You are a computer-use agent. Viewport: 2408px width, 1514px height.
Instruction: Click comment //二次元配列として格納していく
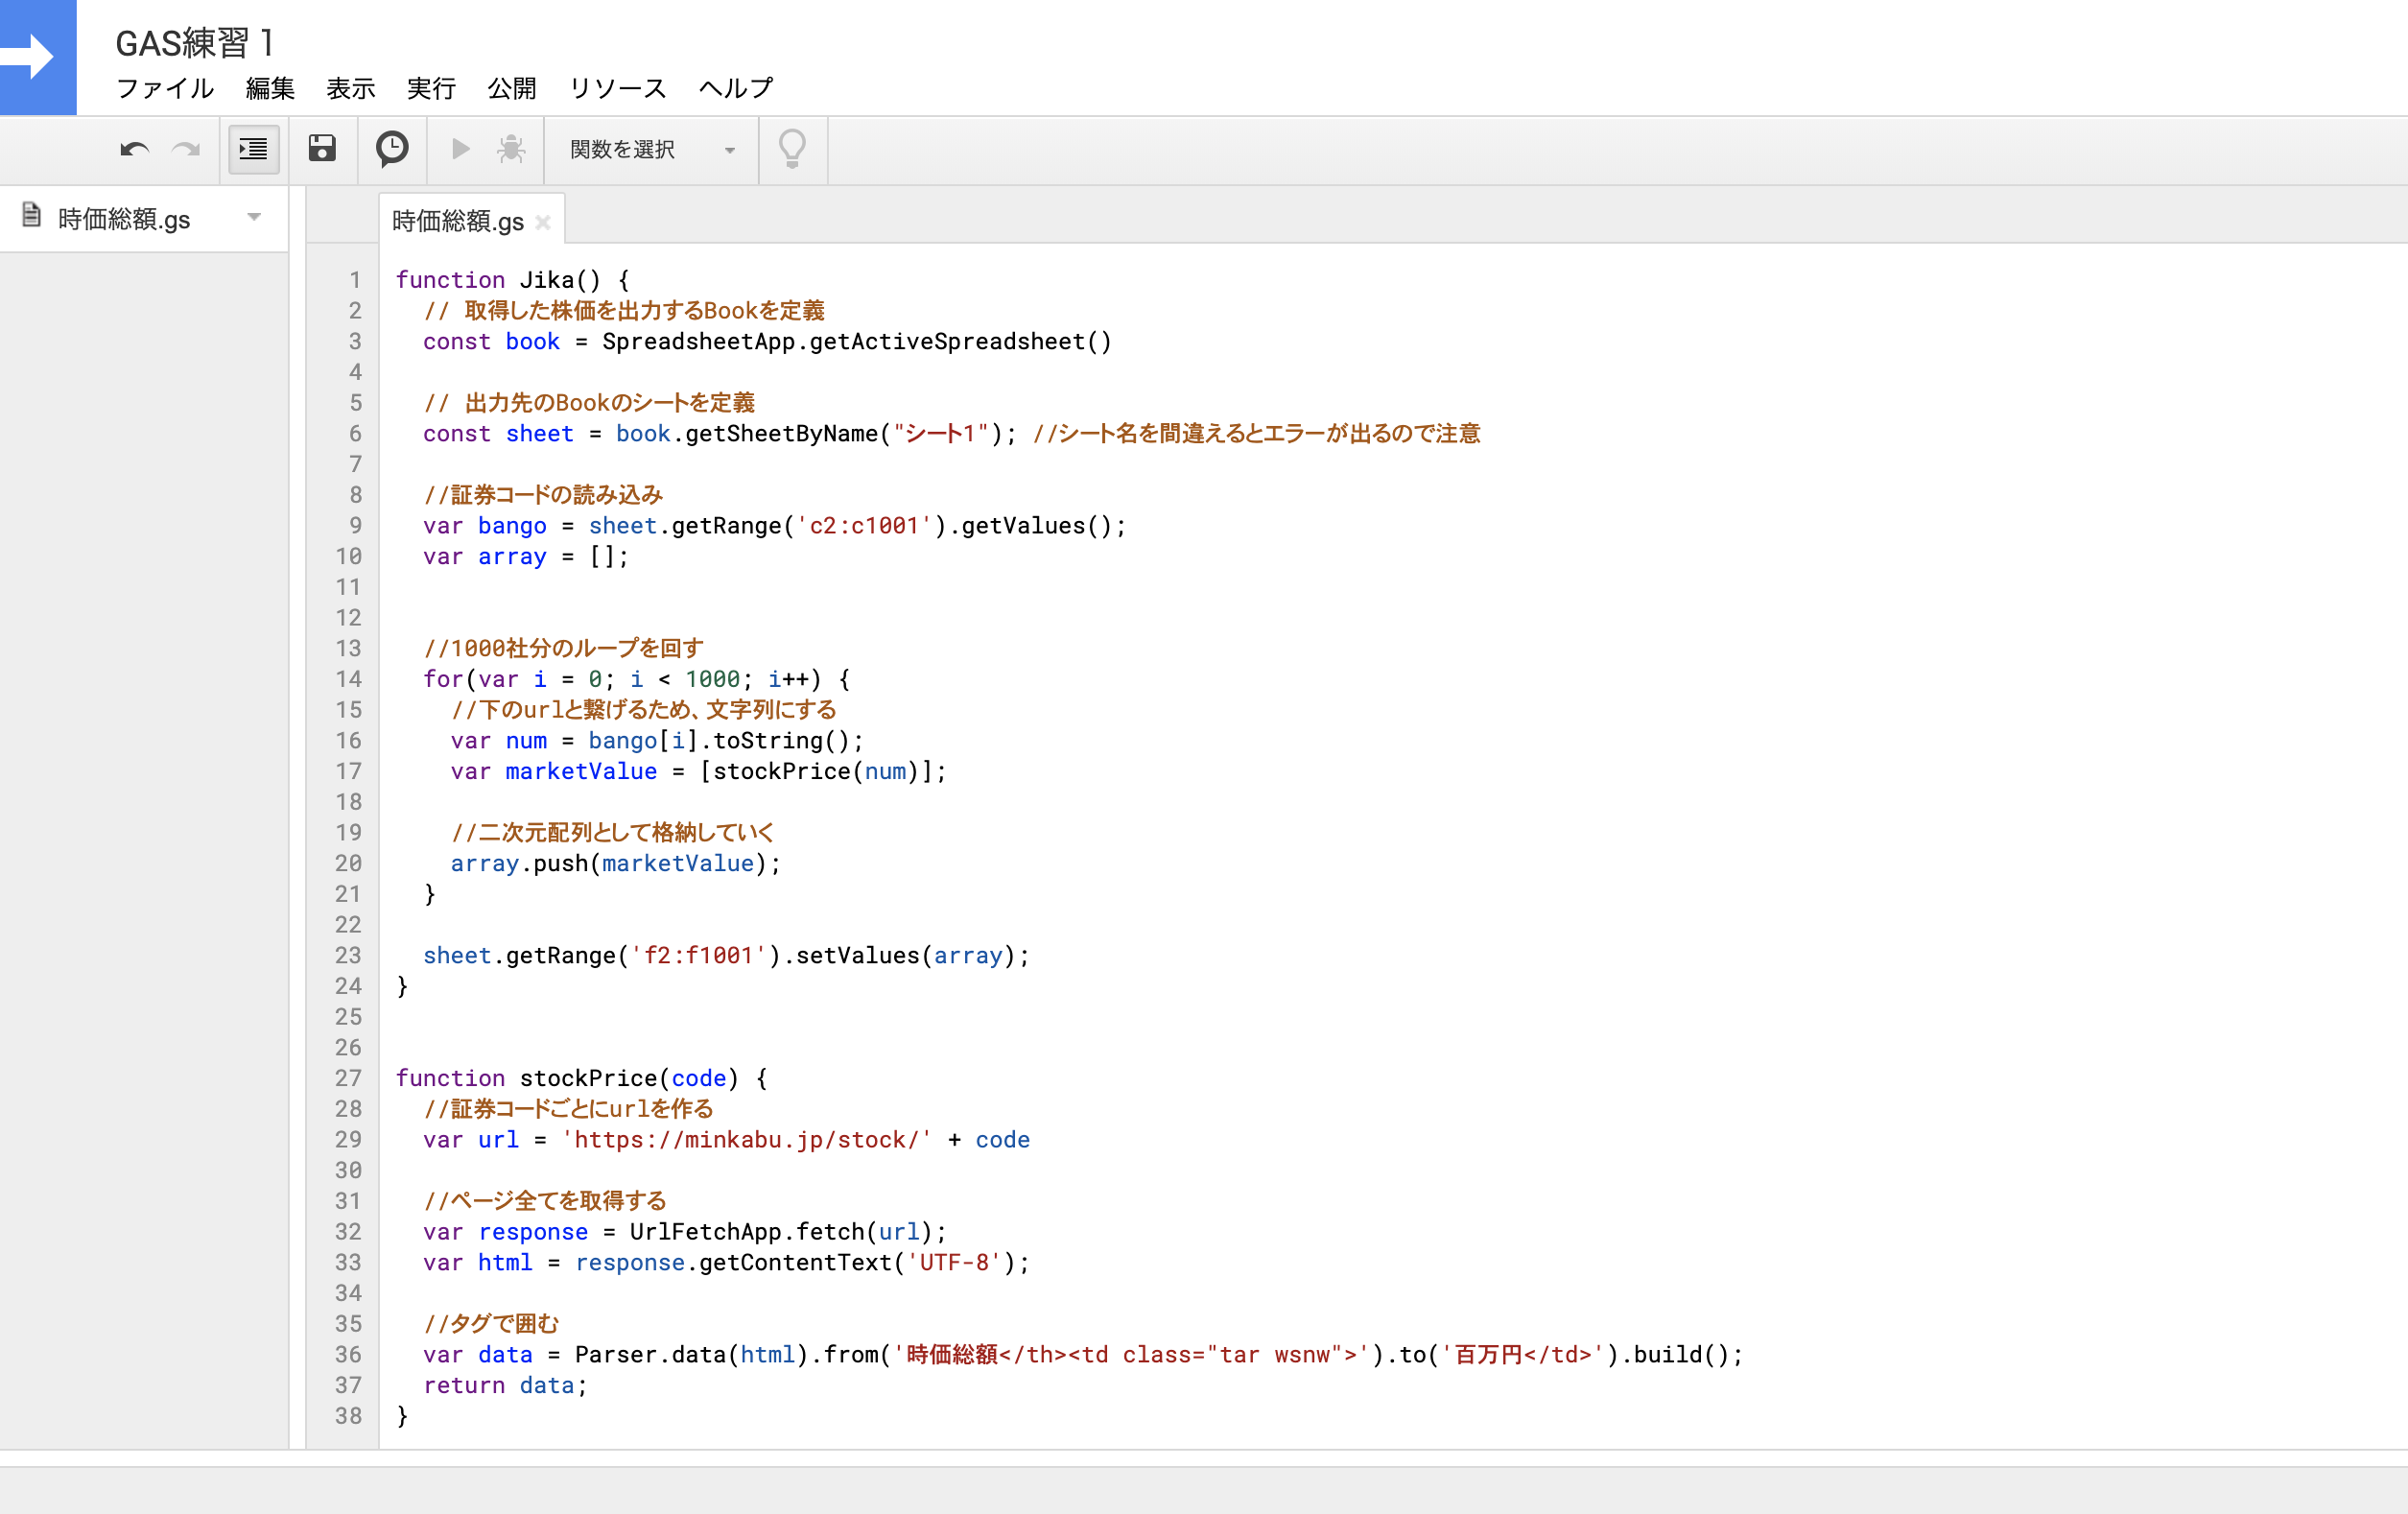tap(612, 833)
